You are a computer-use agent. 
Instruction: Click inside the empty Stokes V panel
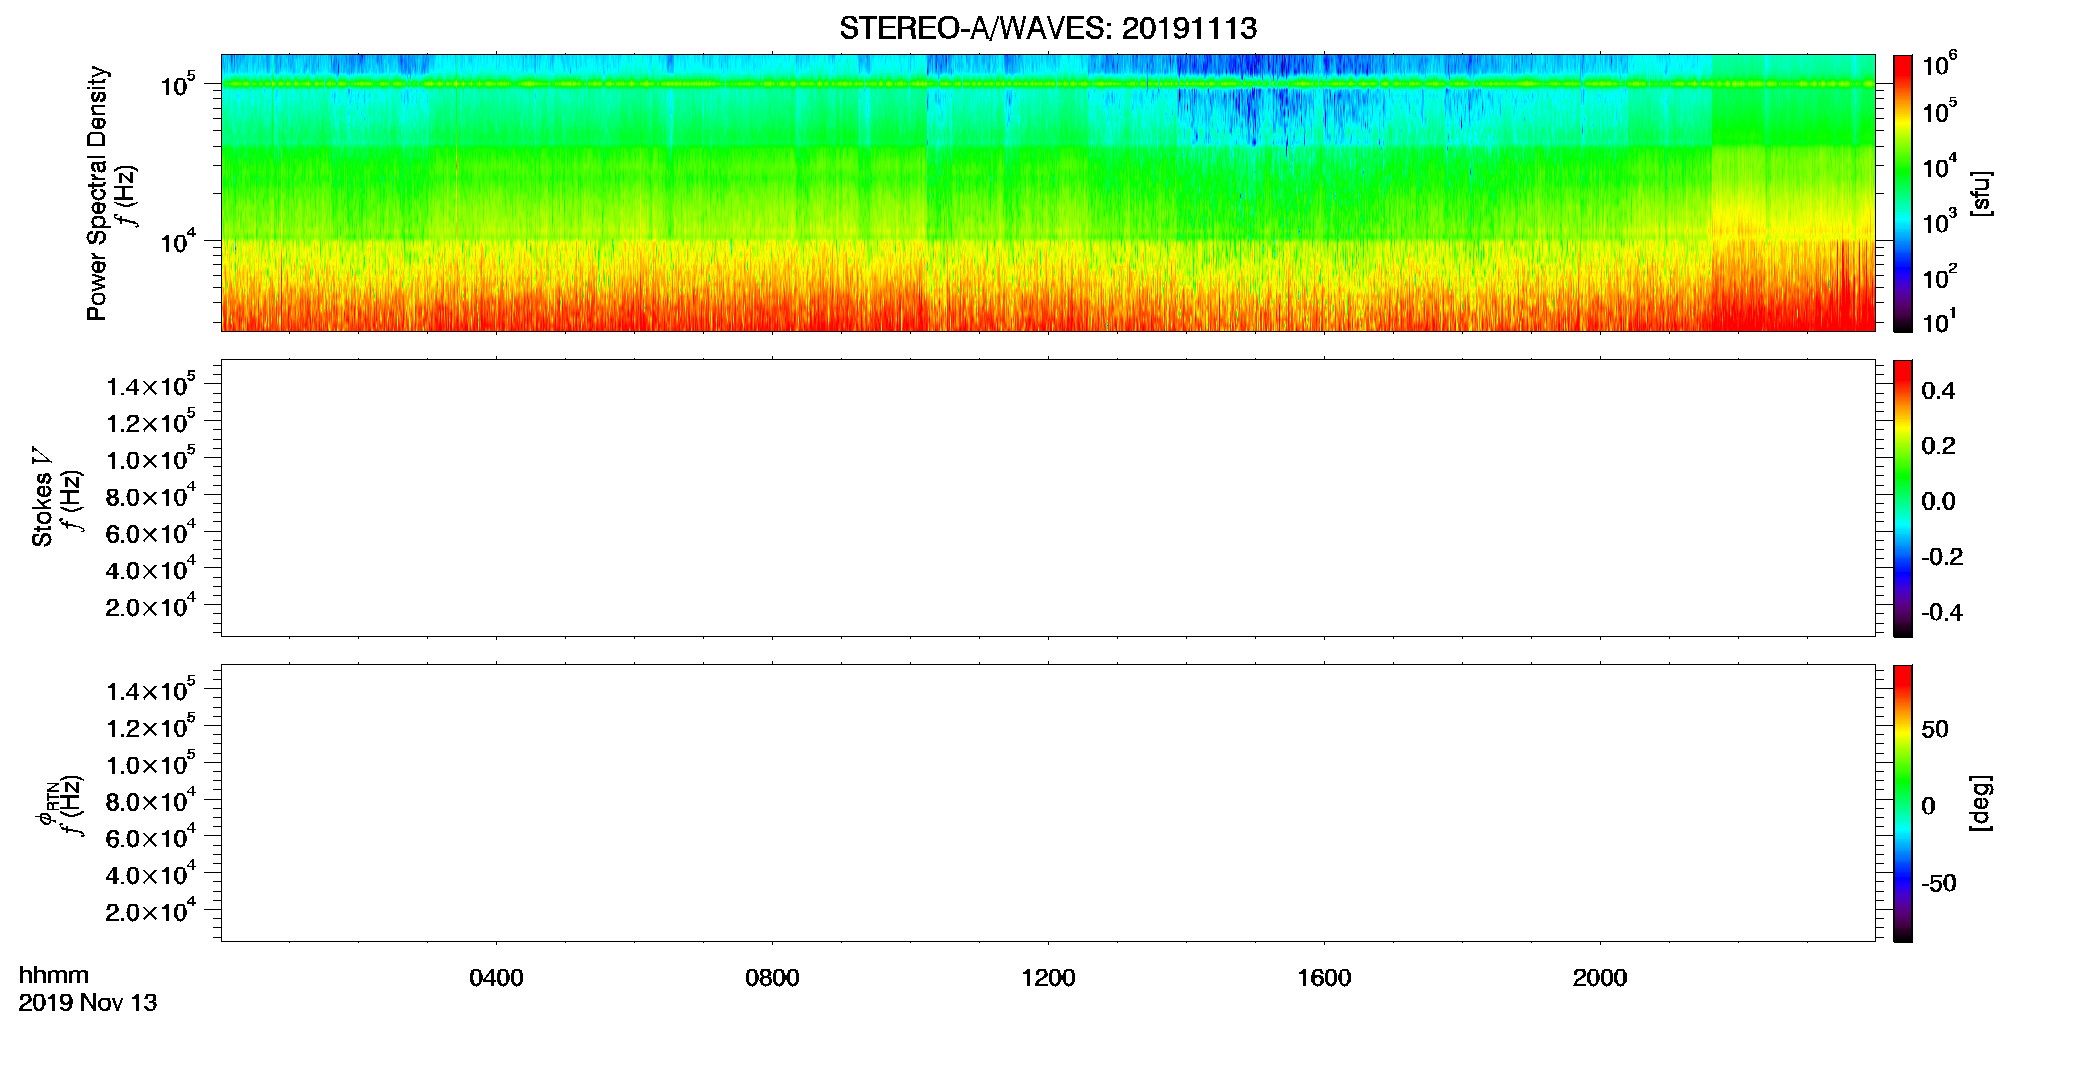click(1047, 498)
